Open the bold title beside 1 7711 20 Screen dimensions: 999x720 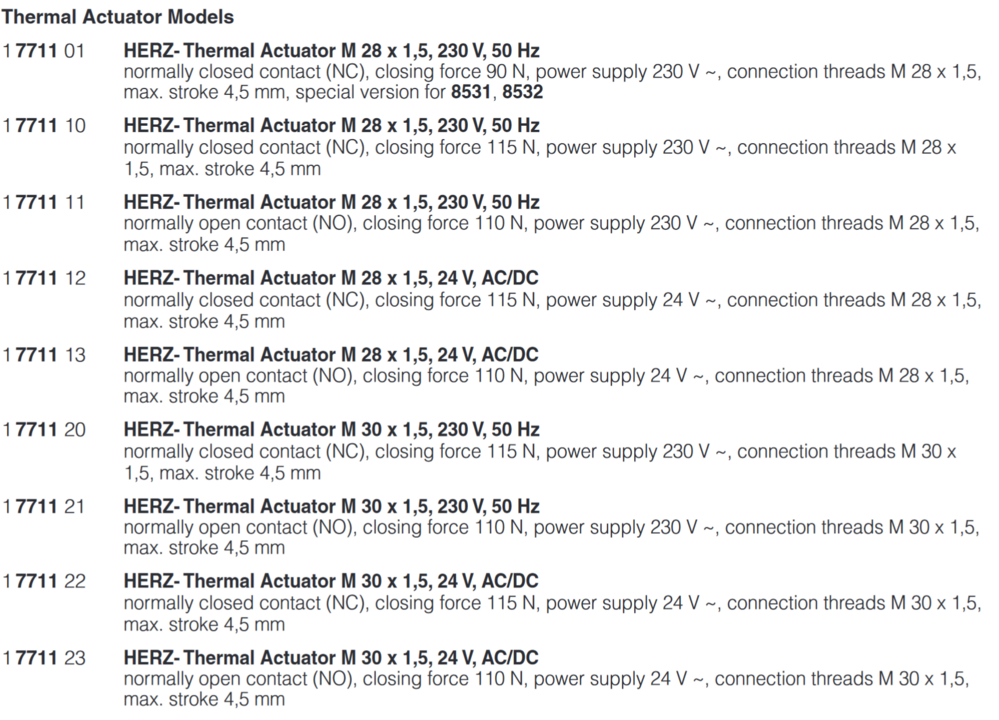tap(331, 430)
